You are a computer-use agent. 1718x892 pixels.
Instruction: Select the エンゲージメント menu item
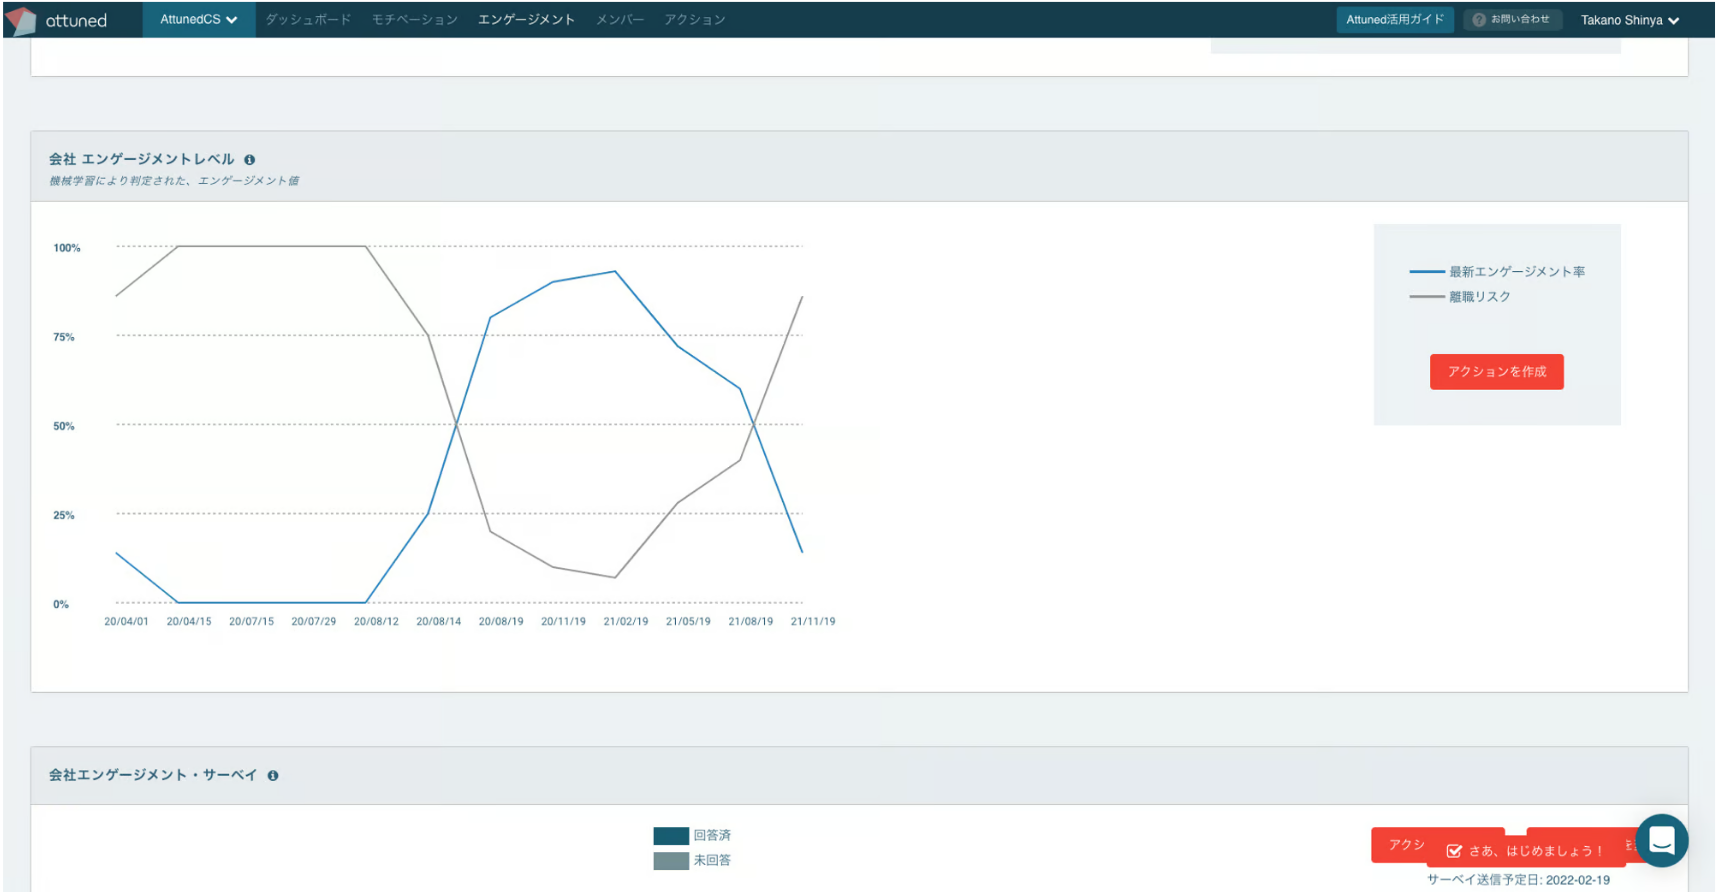tap(526, 20)
